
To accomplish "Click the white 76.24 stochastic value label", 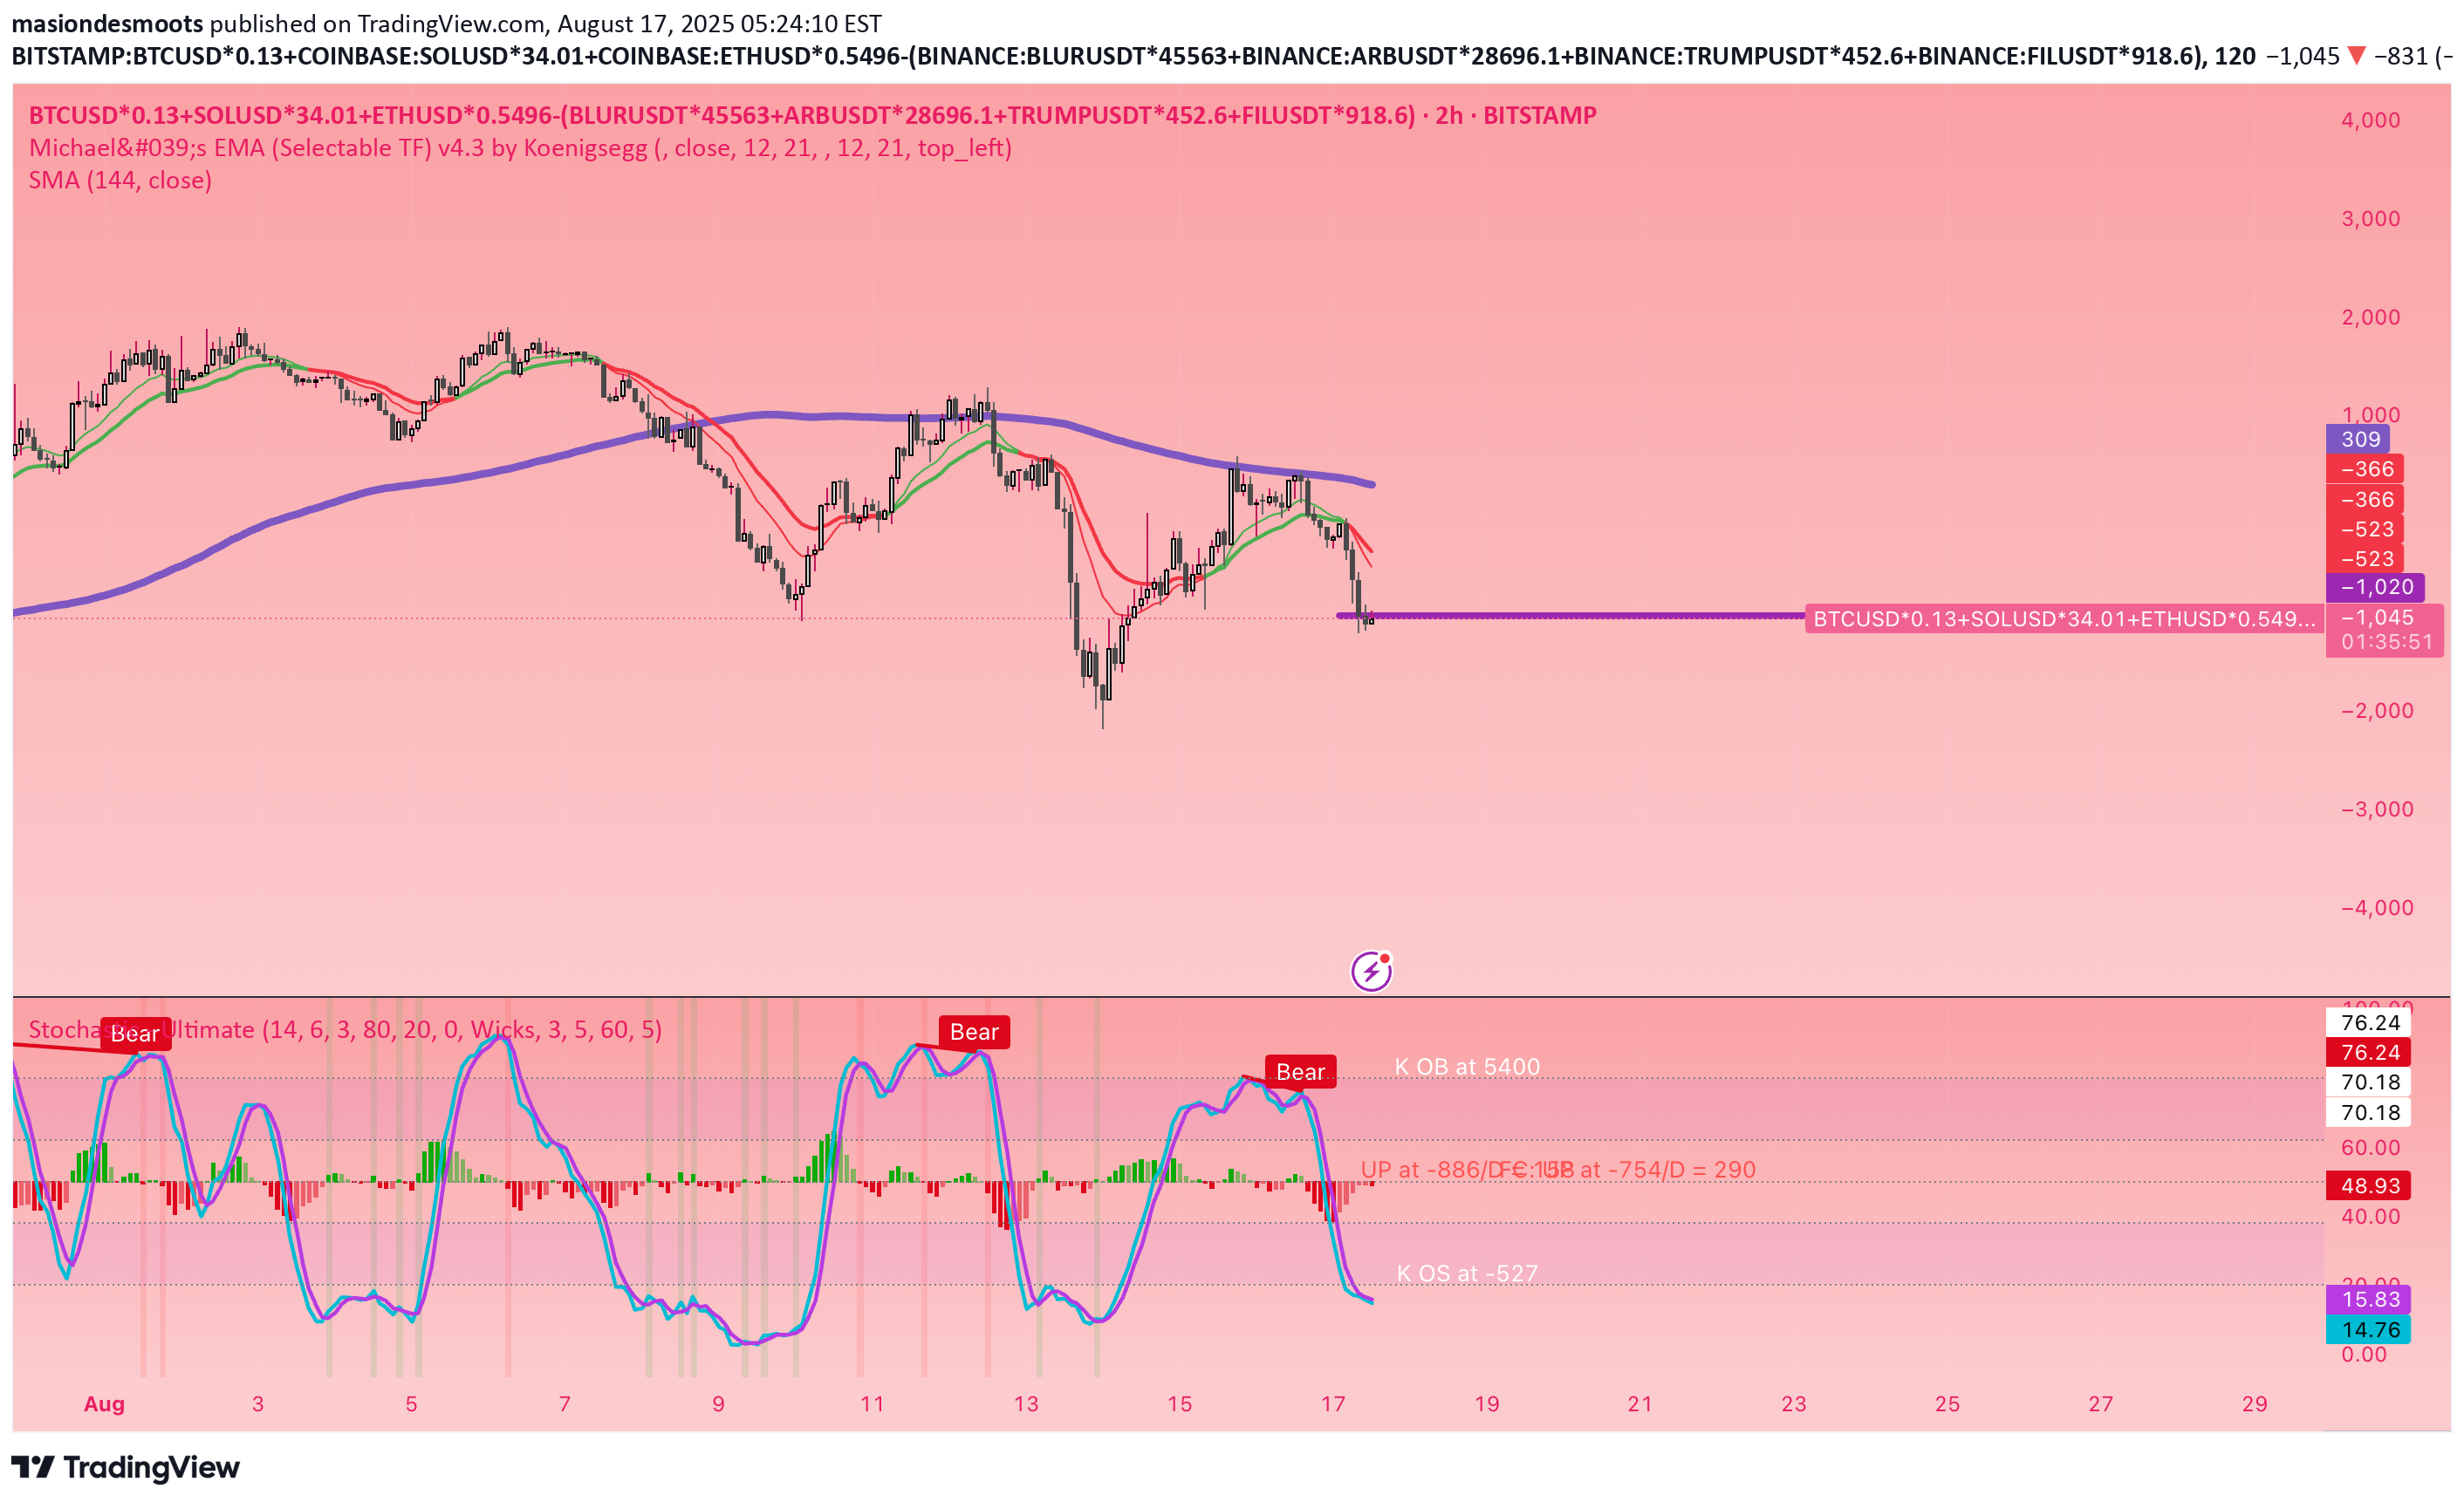I will (2369, 1022).
